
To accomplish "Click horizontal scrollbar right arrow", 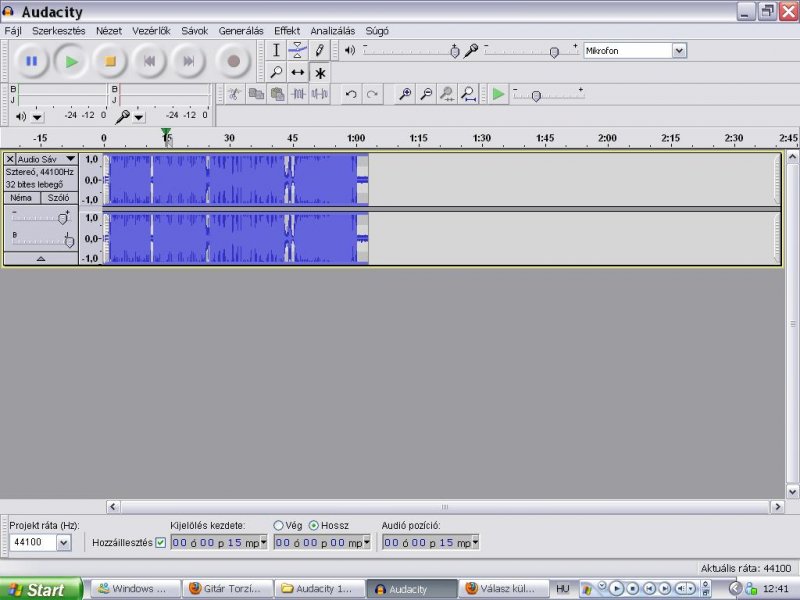I will 777,507.
